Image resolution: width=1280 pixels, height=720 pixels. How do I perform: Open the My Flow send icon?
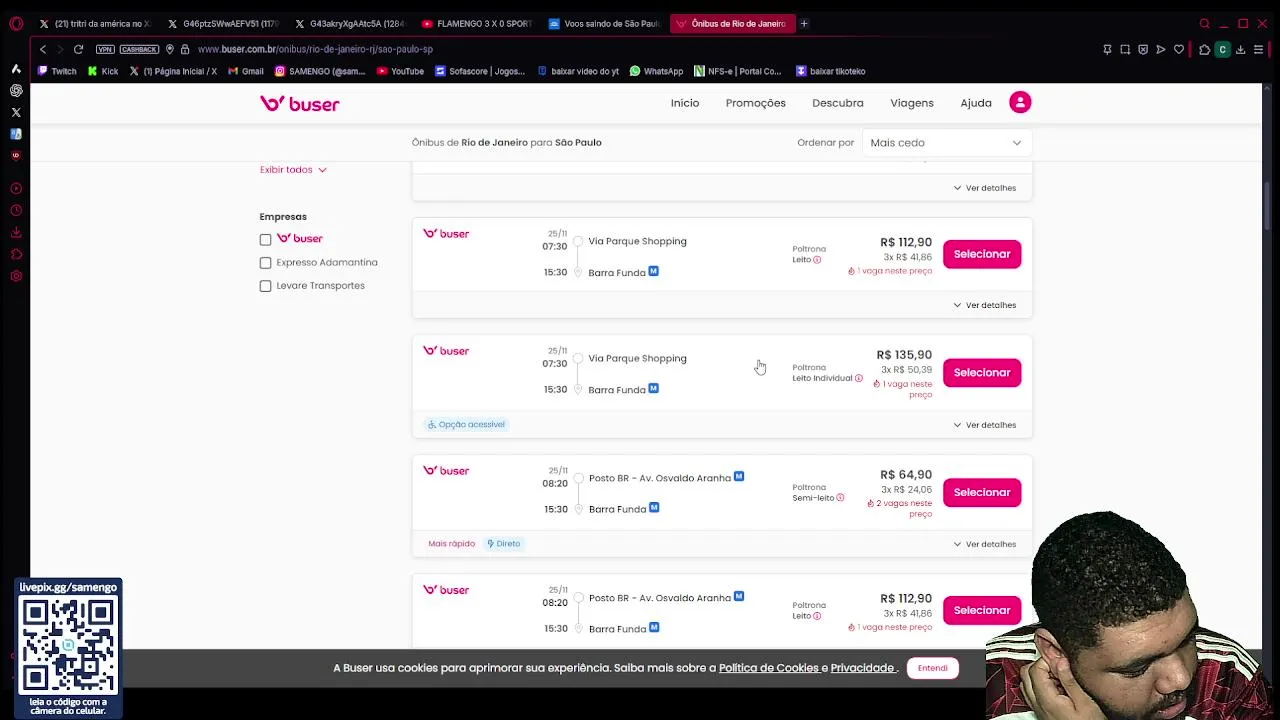pyautogui.click(x=1161, y=49)
